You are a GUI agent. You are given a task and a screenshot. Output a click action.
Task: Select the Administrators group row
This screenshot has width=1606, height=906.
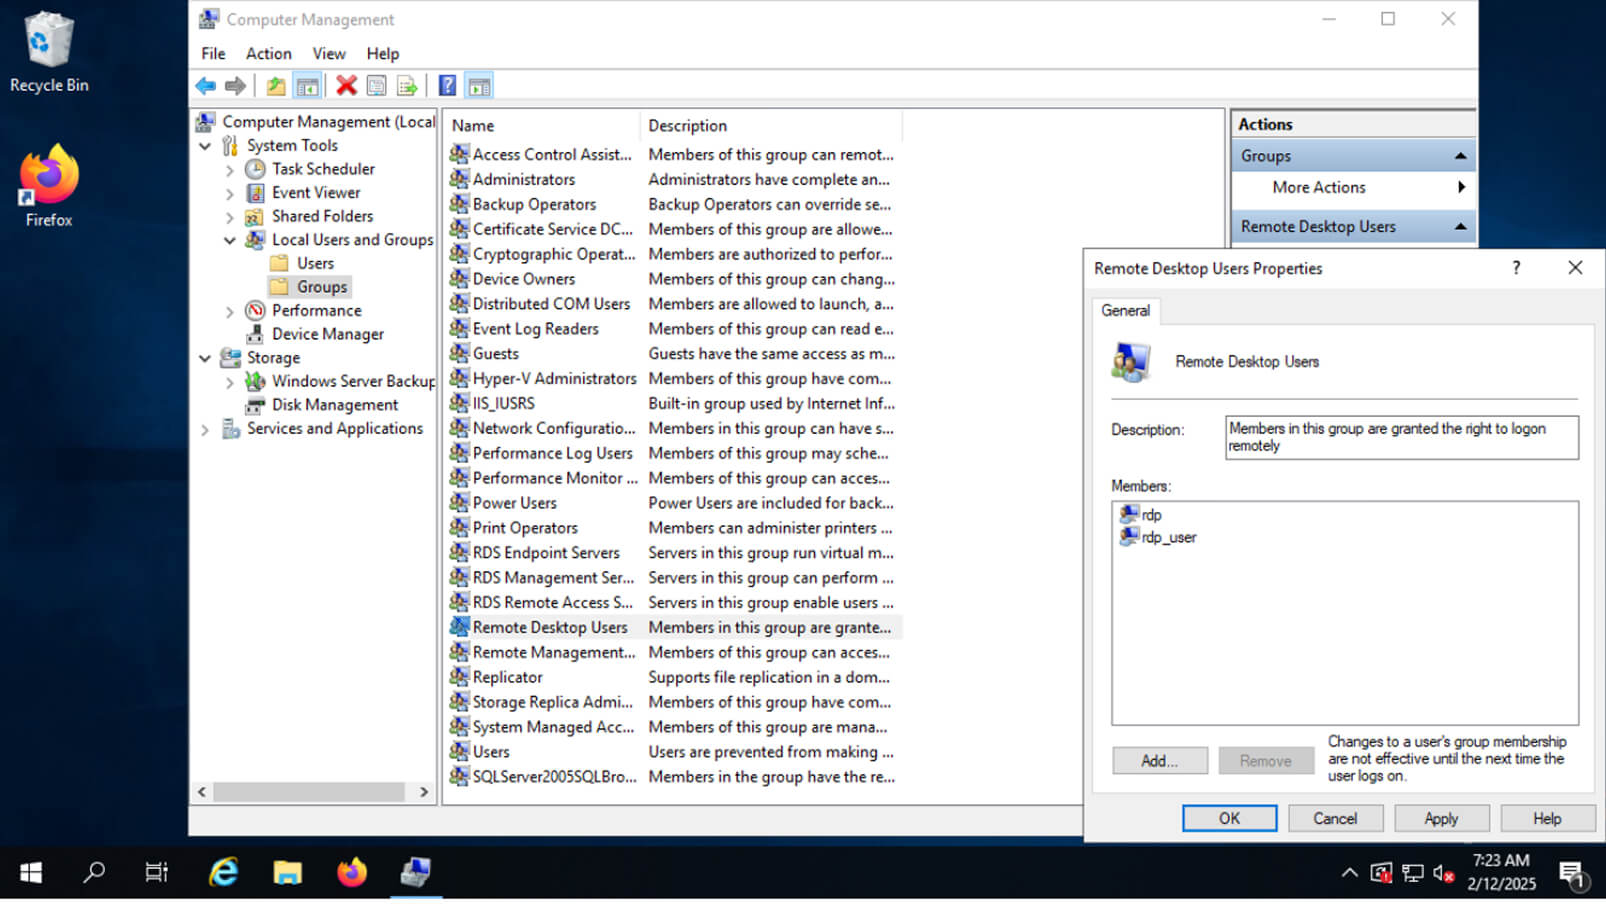pos(671,180)
